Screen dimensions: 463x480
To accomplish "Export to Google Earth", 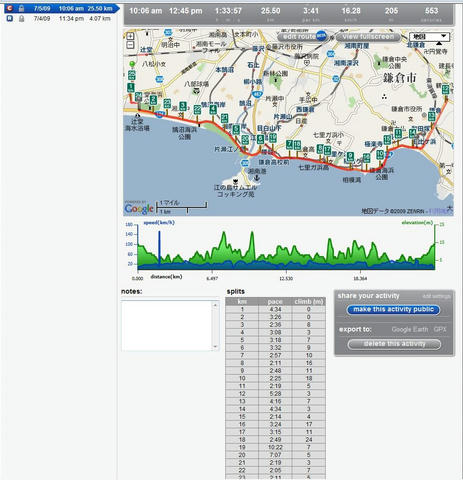I will tap(410, 329).
